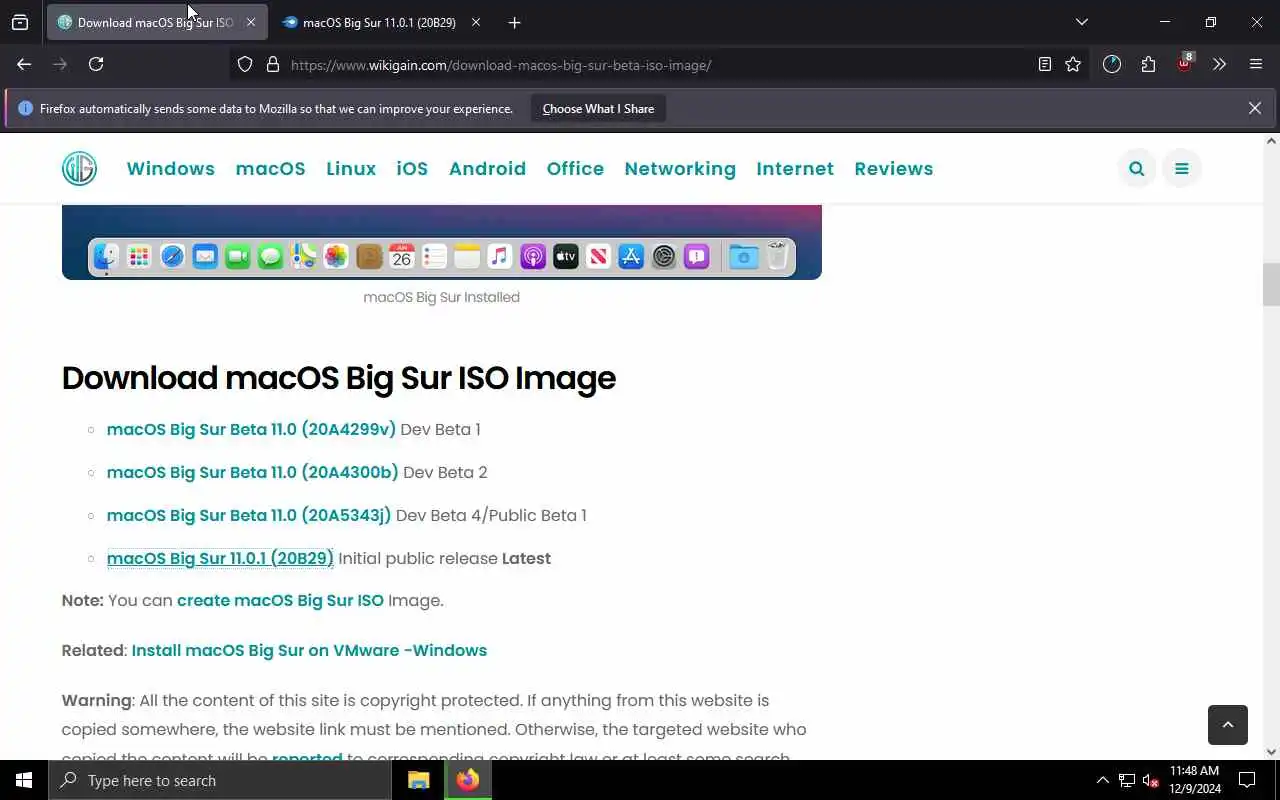
Task: Click the taskbar search box
Action: point(220,780)
